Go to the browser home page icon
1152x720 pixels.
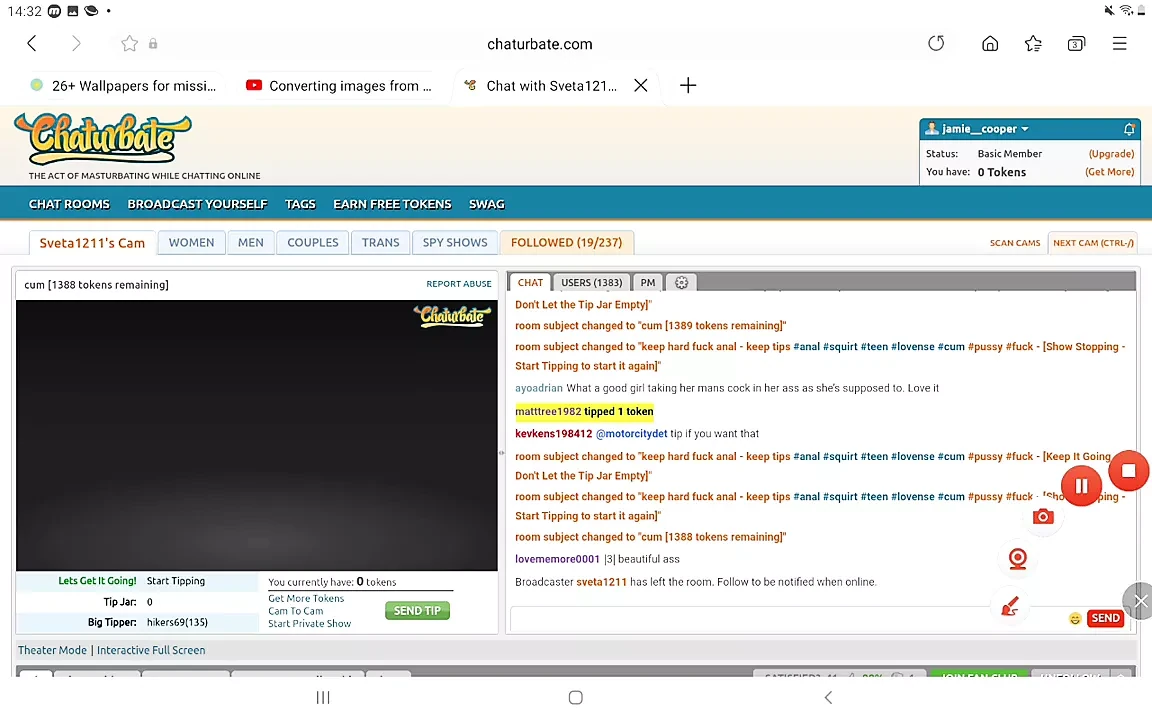pyautogui.click(x=990, y=43)
